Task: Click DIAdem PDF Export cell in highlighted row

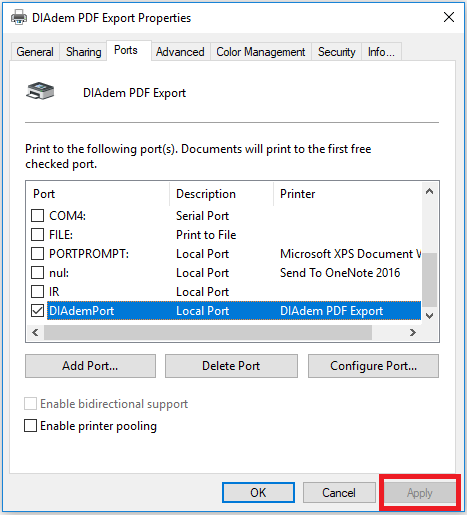Action: click(332, 311)
